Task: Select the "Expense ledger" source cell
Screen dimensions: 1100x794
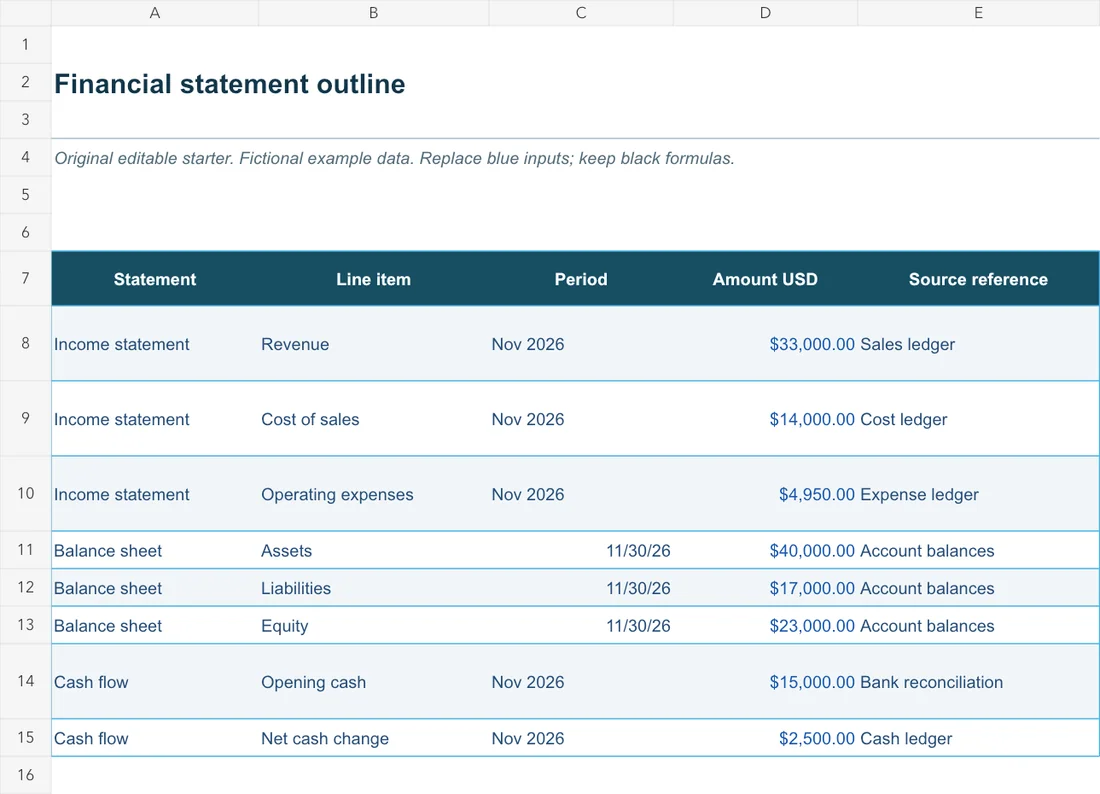Action: 979,494
